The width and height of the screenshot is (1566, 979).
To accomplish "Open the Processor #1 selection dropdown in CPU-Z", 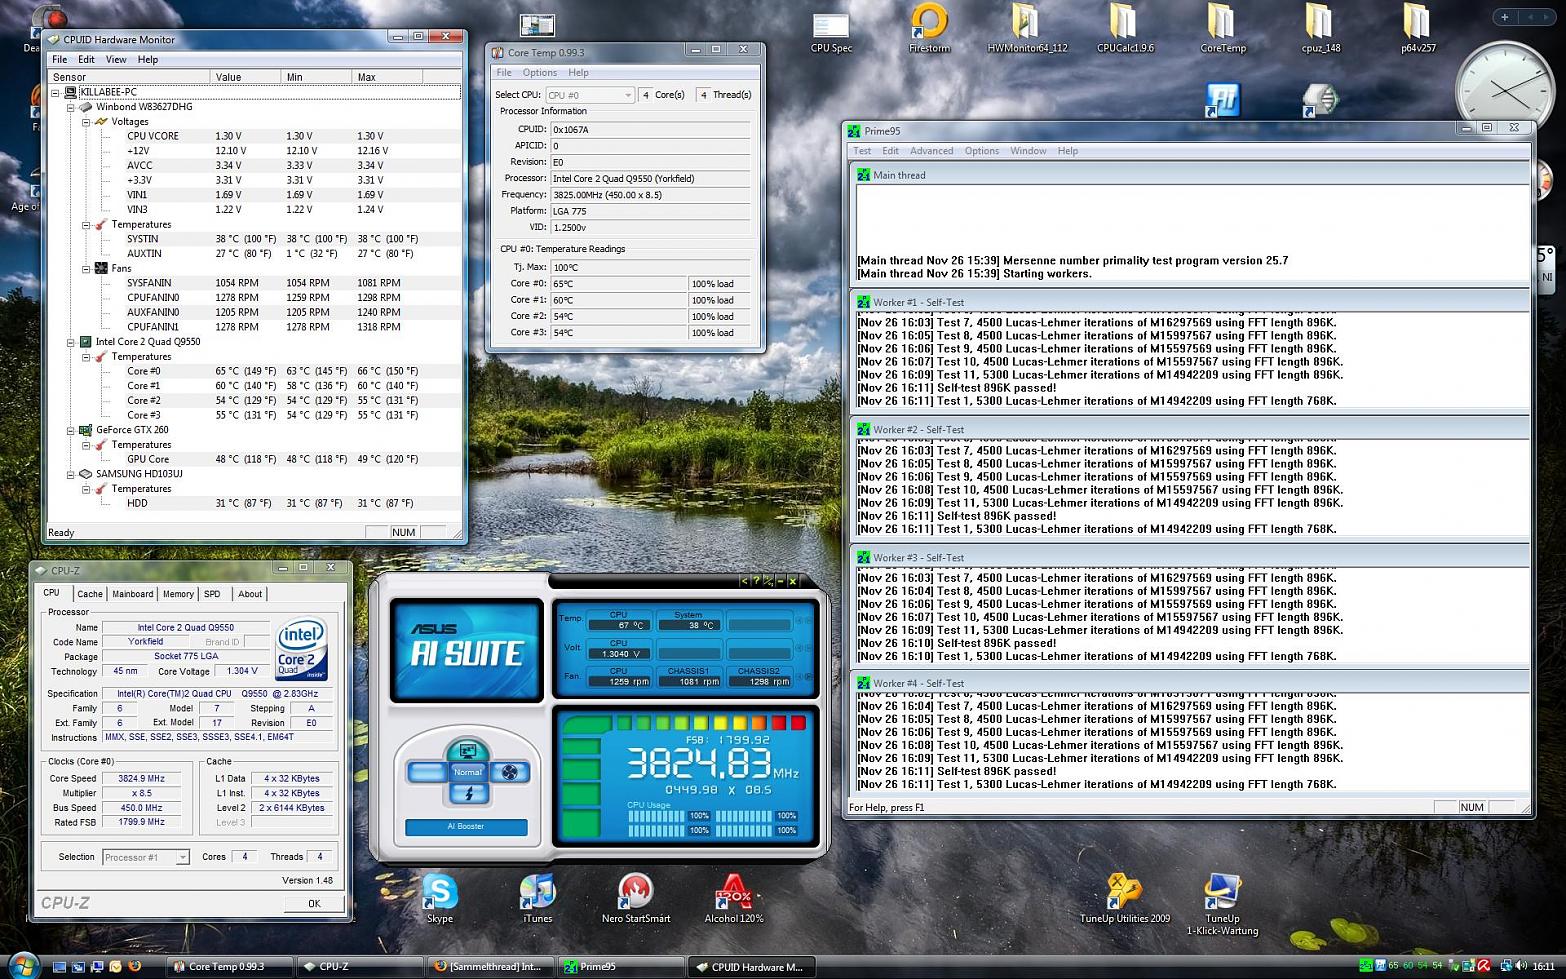I will click(x=146, y=857).
